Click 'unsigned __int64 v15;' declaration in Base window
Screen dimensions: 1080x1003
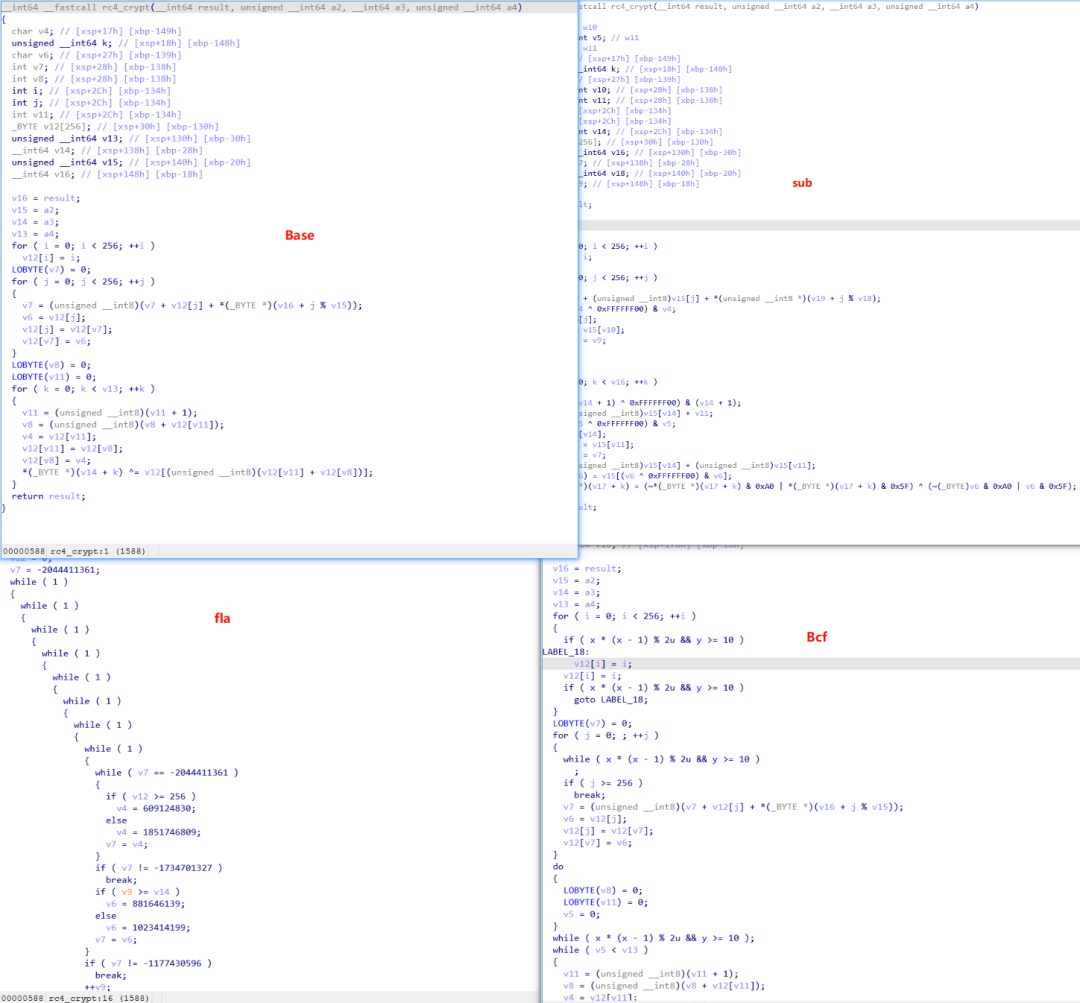click(67, 163)
